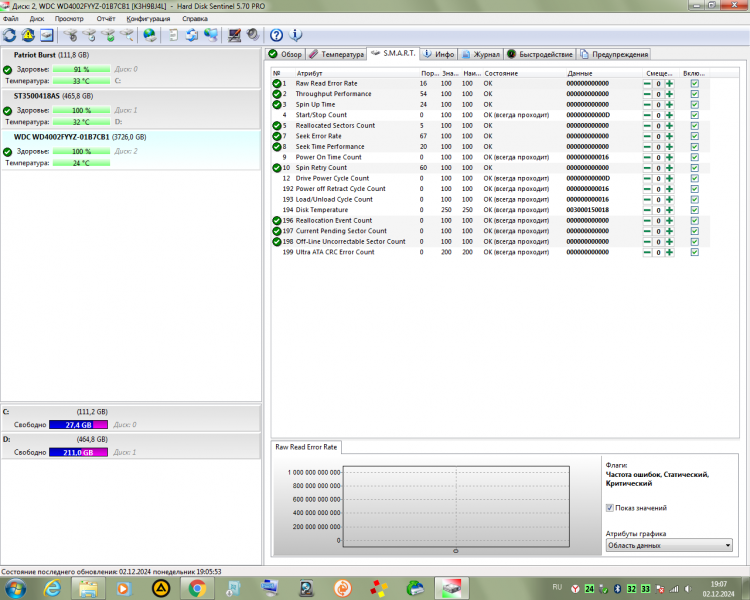
Task: Open the 'Область данных' graph attributes dropdown
Action: 669,545
